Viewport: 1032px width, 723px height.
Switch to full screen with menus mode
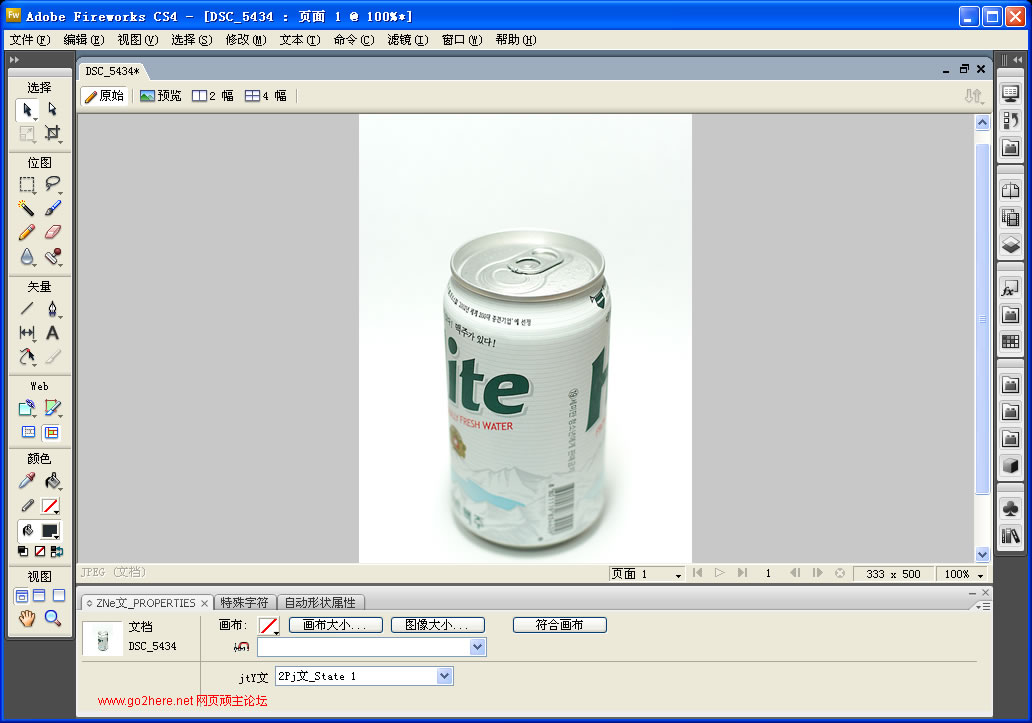click(39, 596)
